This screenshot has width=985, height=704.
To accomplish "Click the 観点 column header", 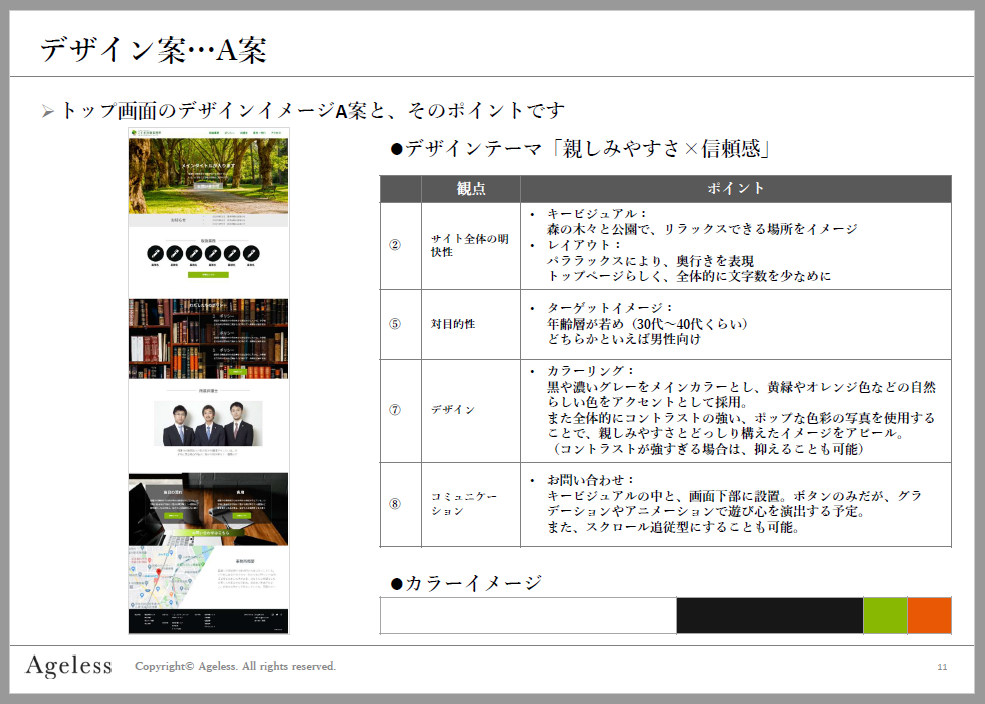I will point(470,189).
